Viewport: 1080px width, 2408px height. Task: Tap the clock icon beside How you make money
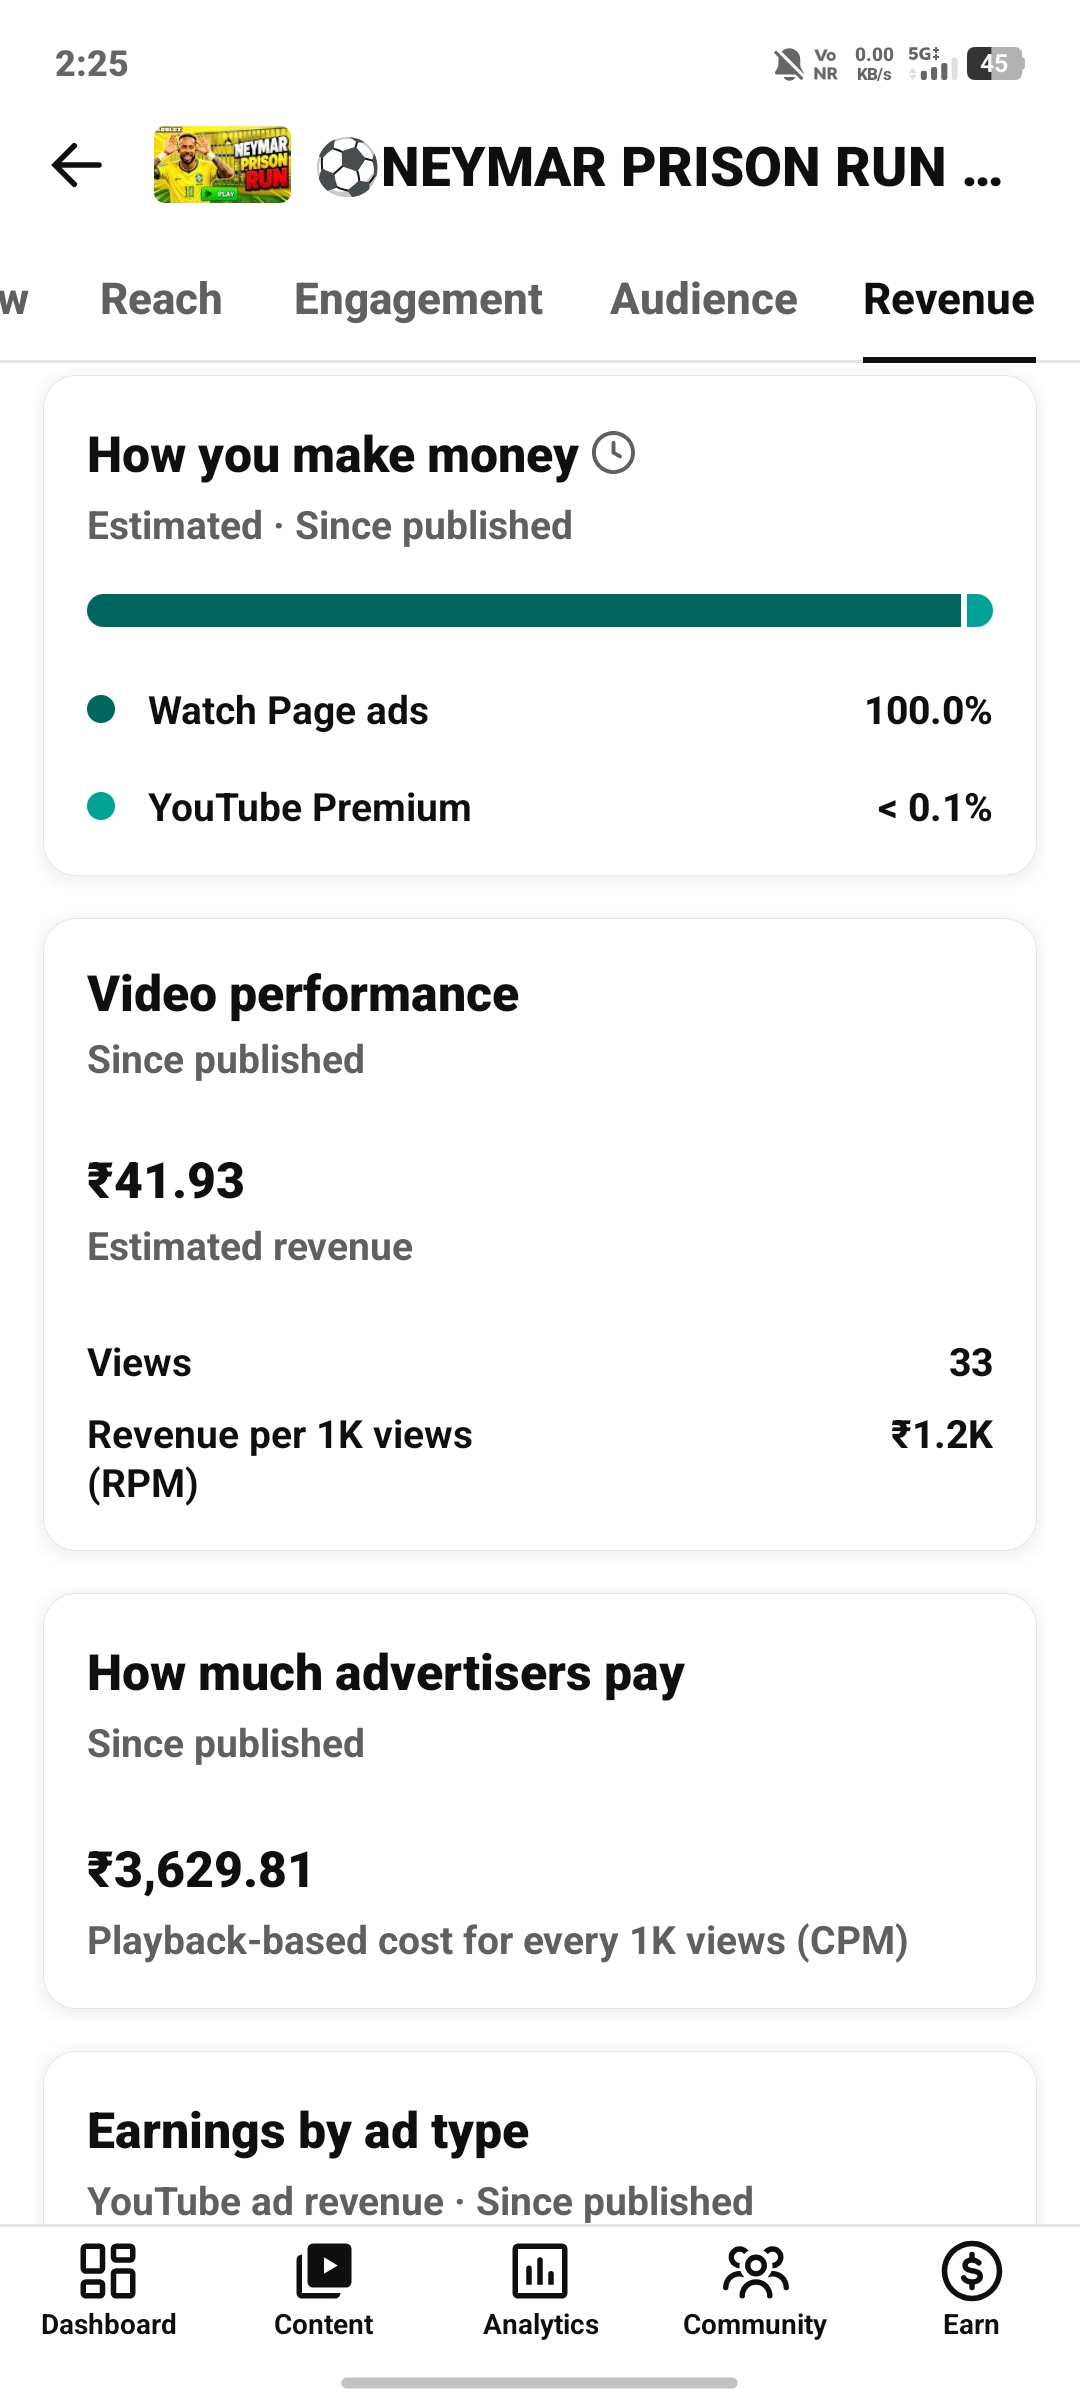click(613, 453)
